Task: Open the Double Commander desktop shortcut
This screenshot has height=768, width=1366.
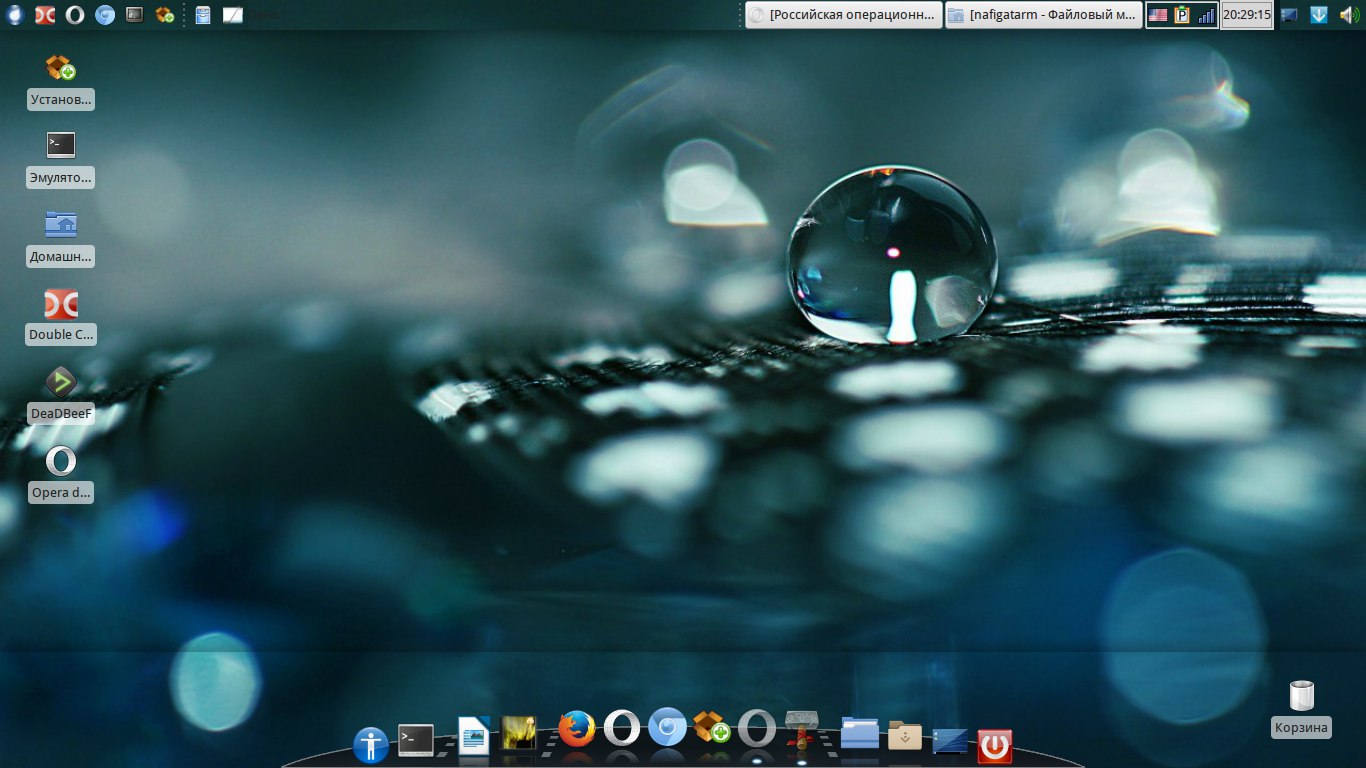Action: coord(61,305)
